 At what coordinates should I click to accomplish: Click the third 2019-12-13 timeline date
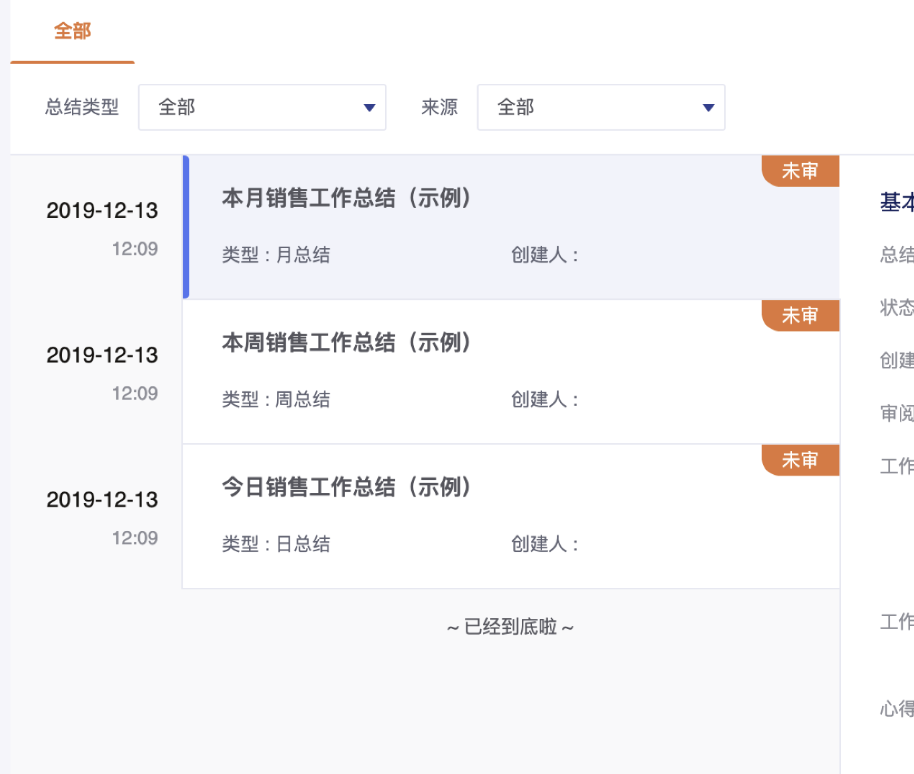pyautogui.click(x=102, y=499)
